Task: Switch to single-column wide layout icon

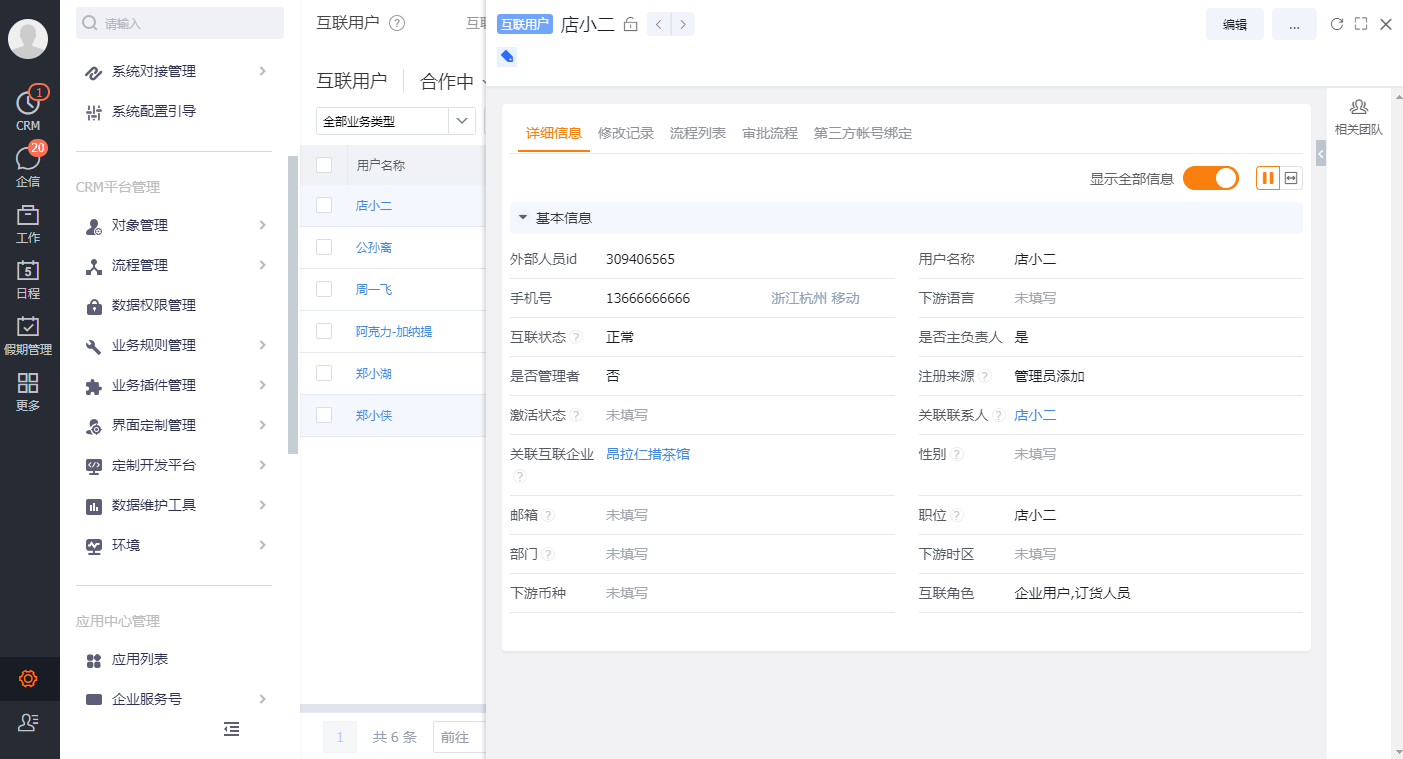Action: pos(1291,178)
